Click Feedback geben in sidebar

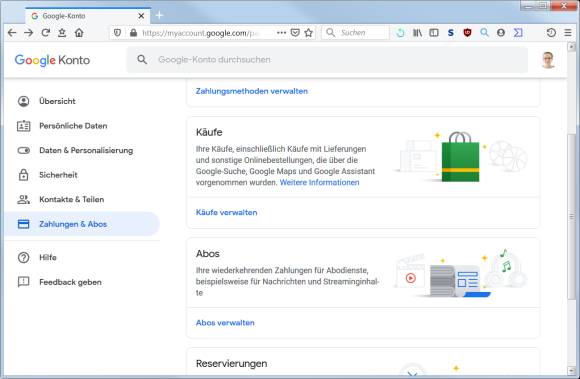click(x=82, y=282)
